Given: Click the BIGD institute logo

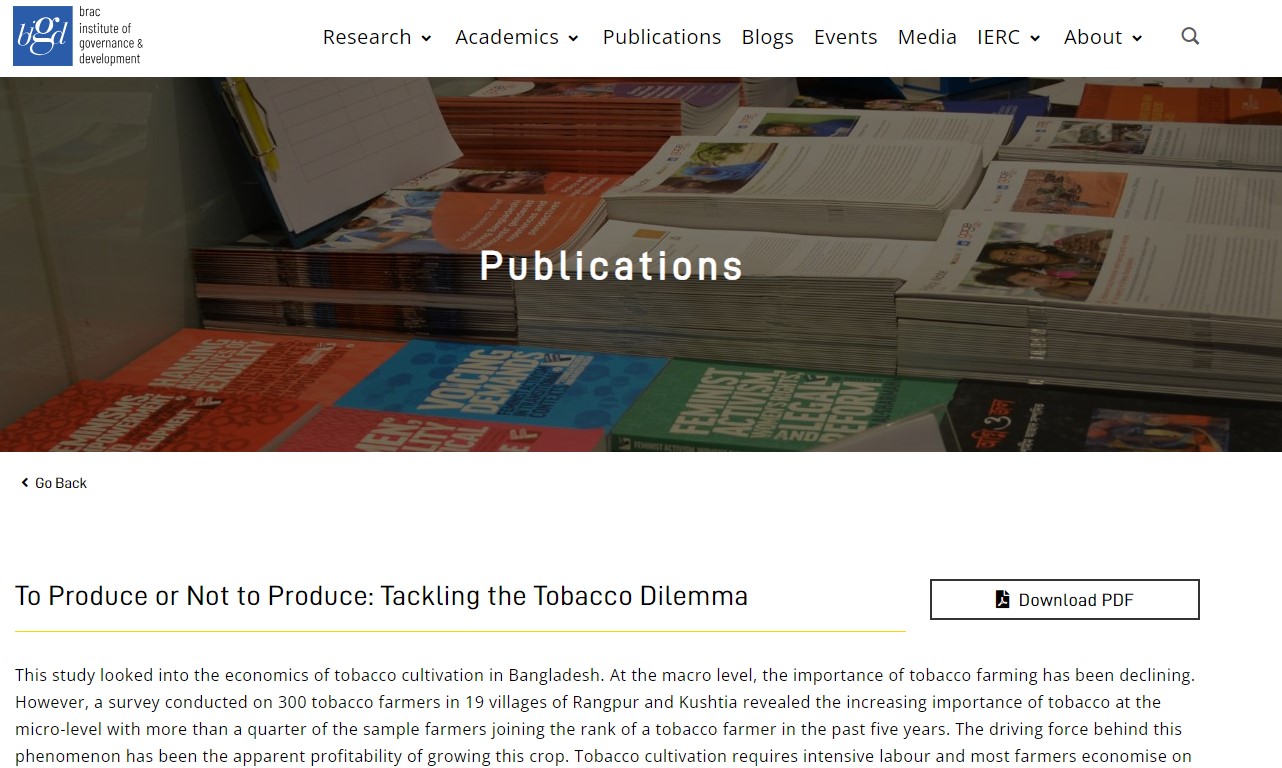Looking at the screenshot, I should [x=78, y=36].
